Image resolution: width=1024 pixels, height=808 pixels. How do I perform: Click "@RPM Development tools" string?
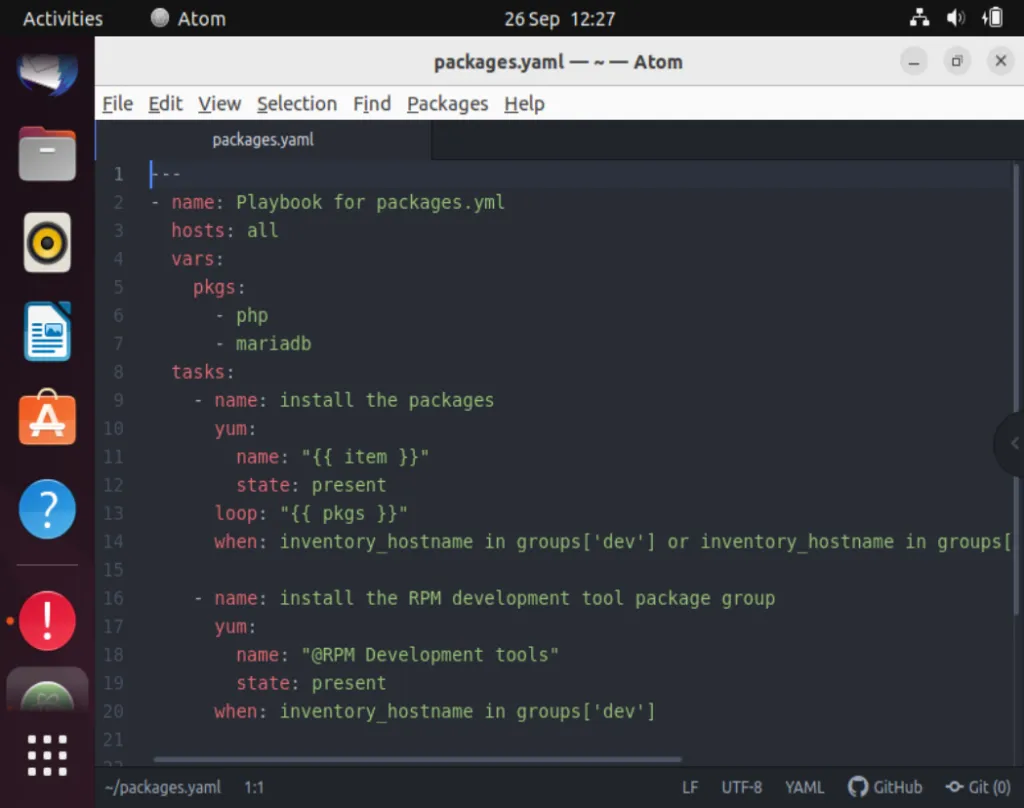tap(430, 654)
